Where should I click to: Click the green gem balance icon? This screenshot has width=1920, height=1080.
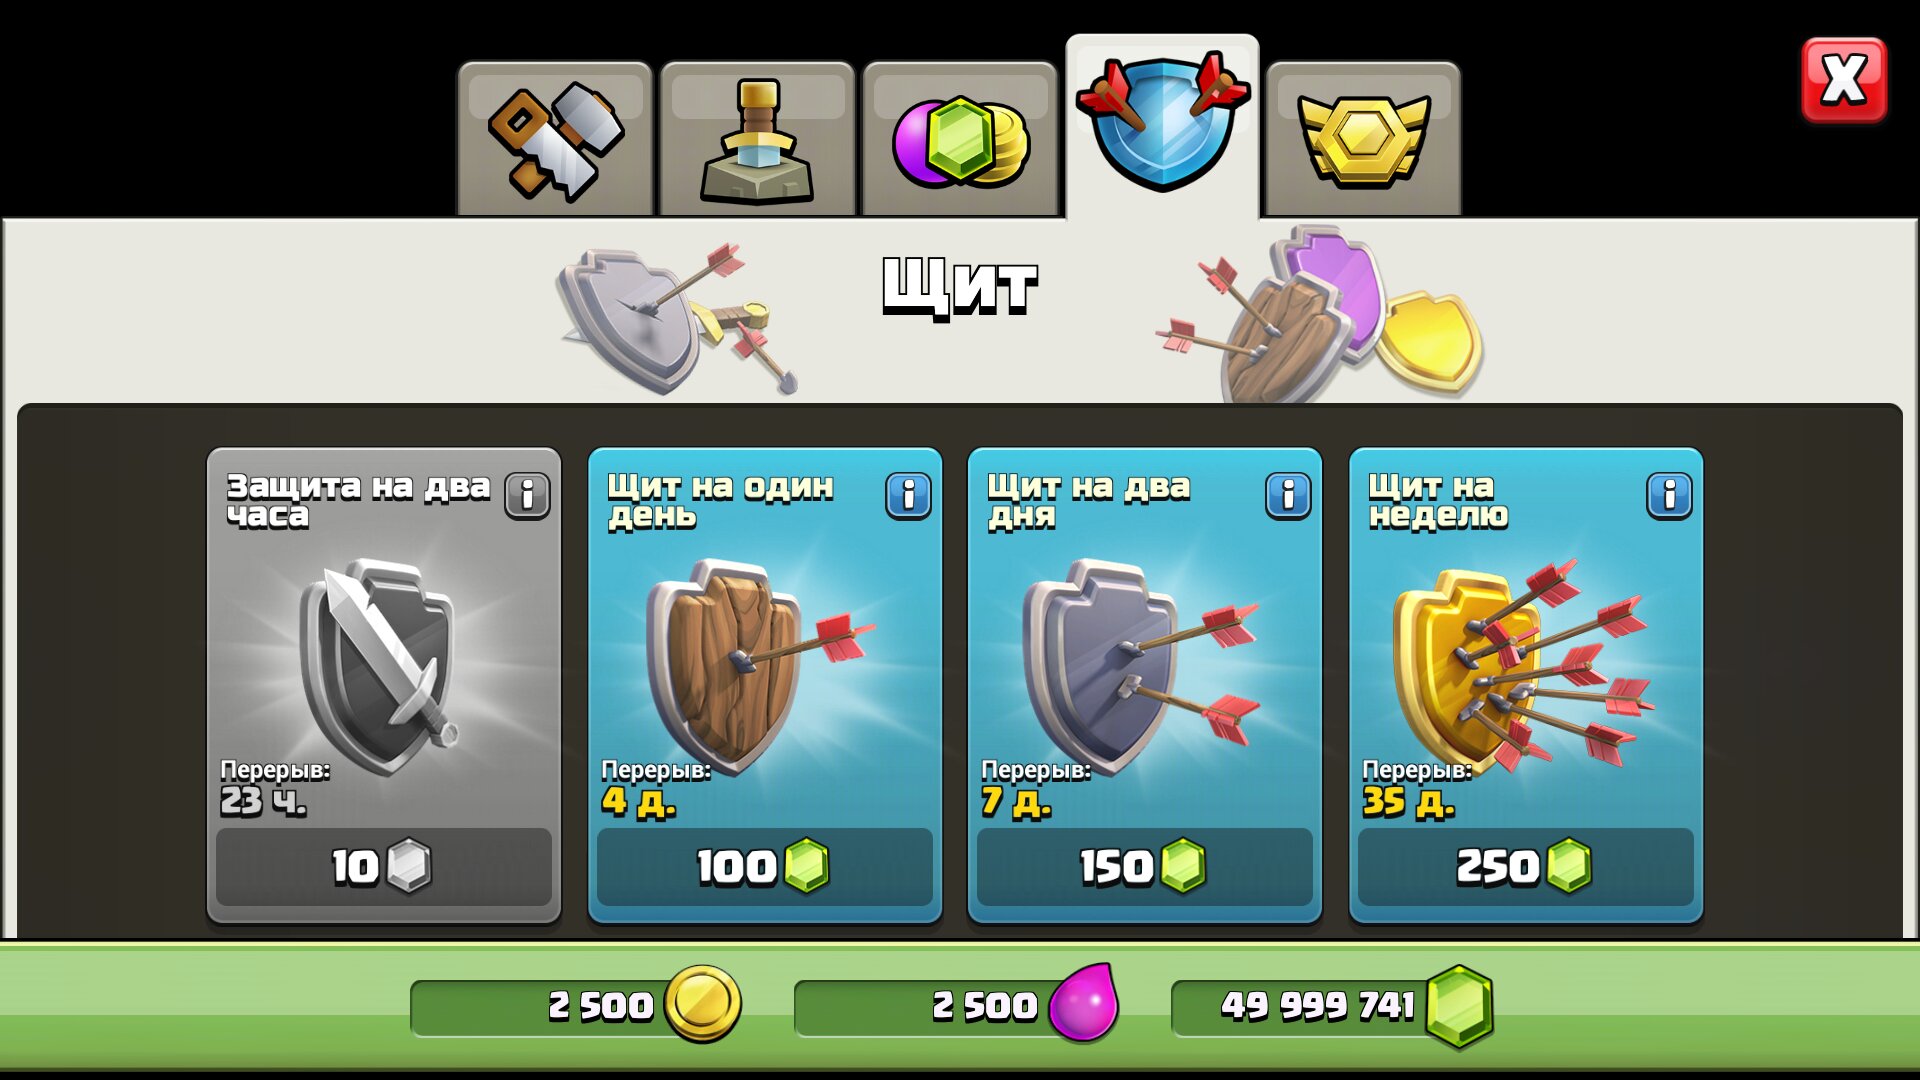tap(1460, 1005)
